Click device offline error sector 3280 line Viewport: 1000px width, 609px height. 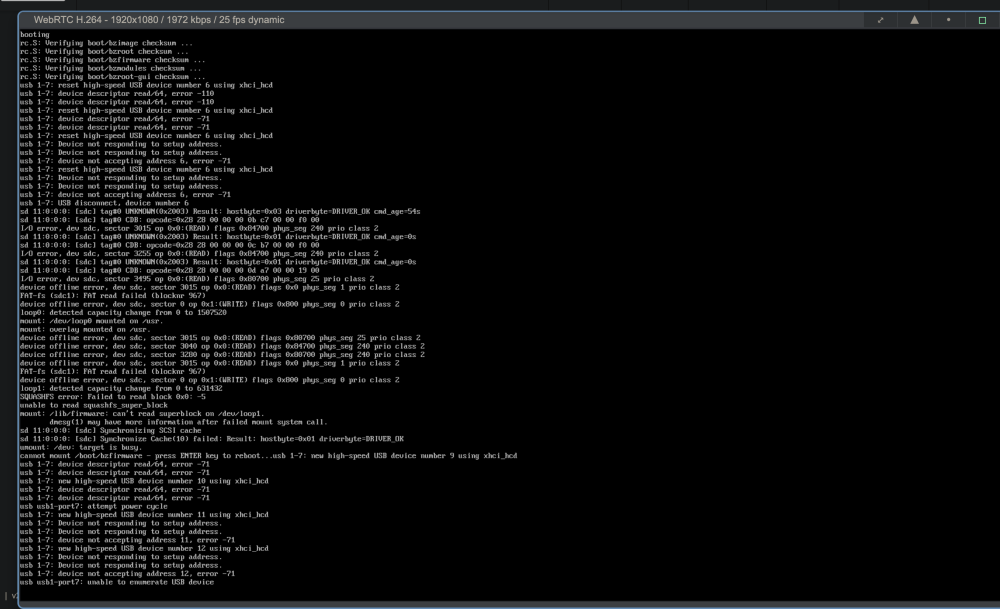coord(222,355)
